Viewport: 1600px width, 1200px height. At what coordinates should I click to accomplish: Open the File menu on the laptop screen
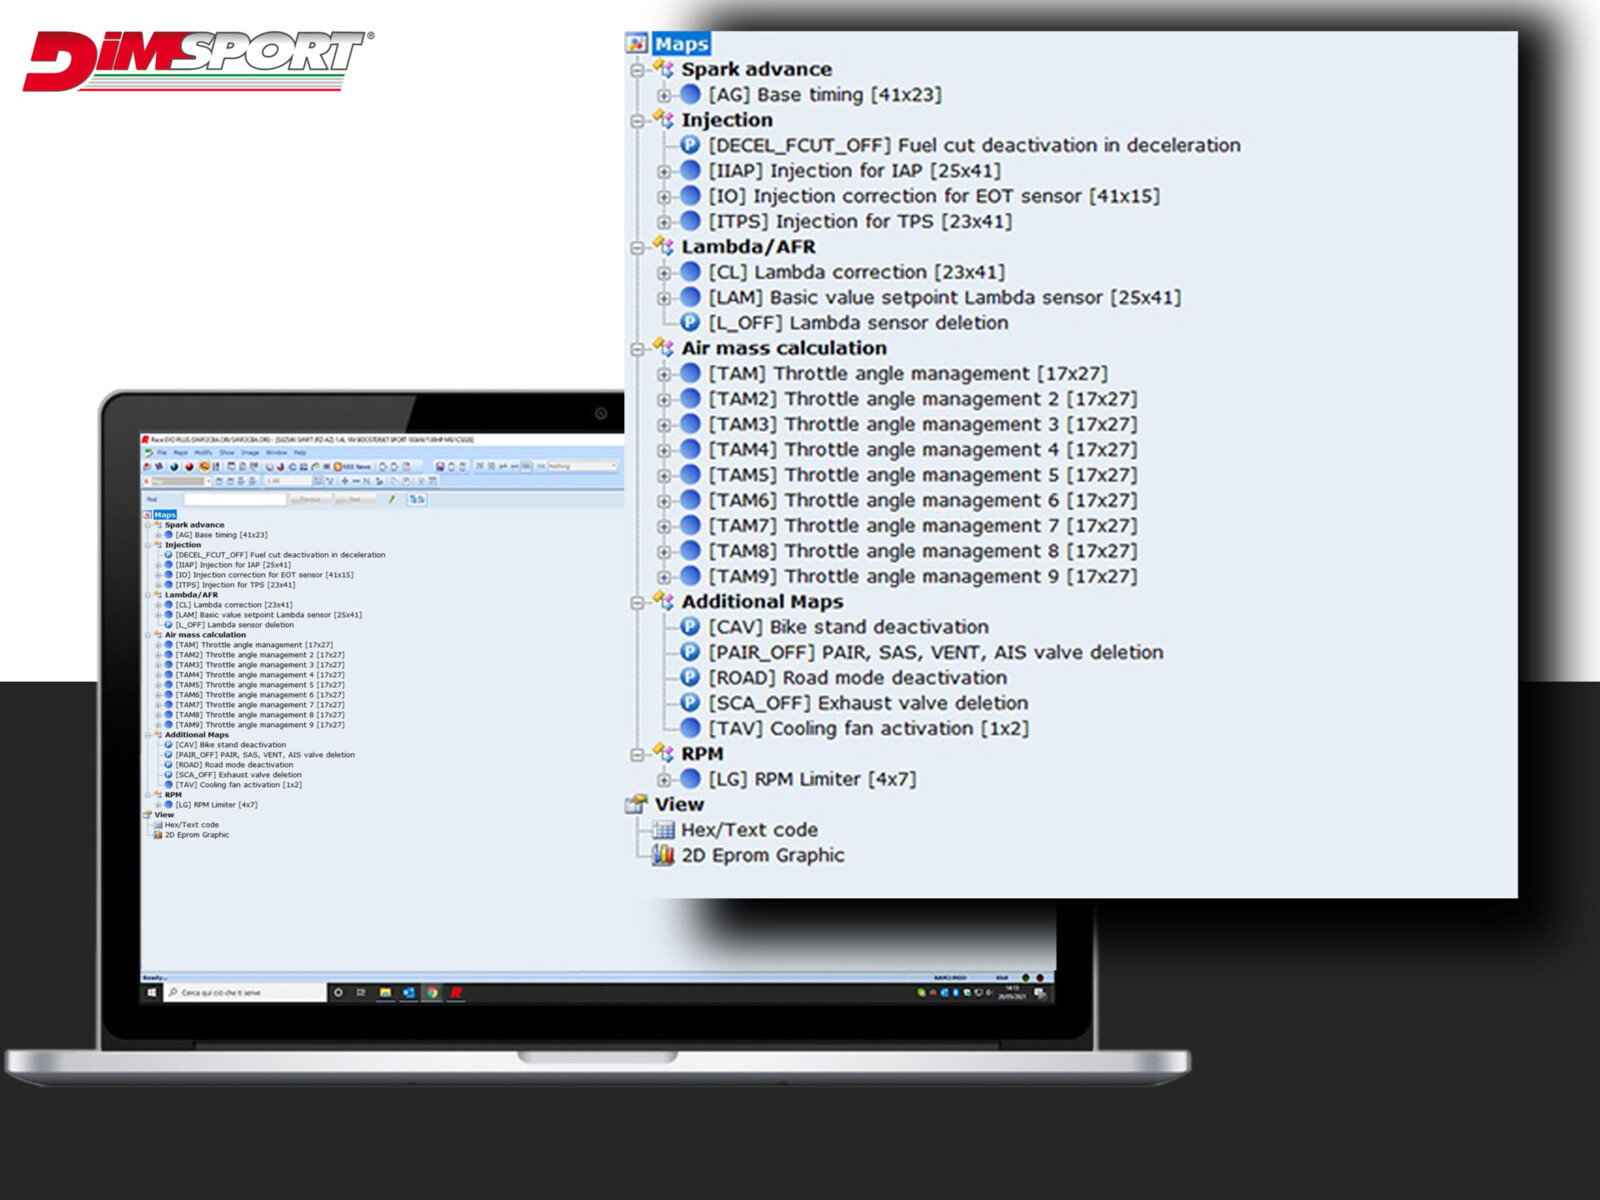coord(161,453)
